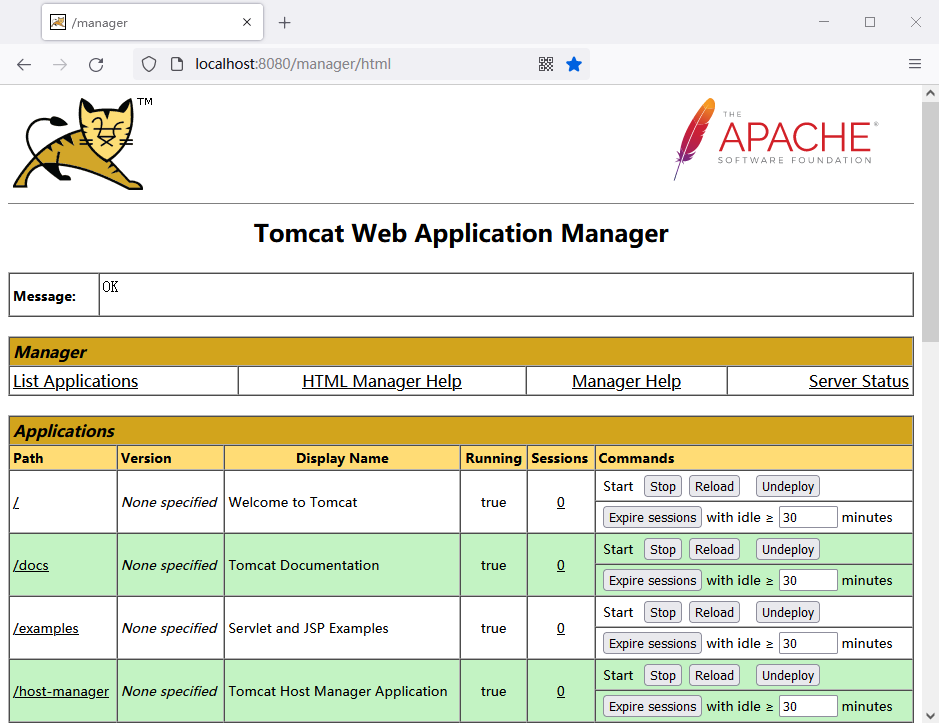Open the /host-manager application link
Viewport: 939px width, 723px height.
pyautogui.click(x=61, y=691)
